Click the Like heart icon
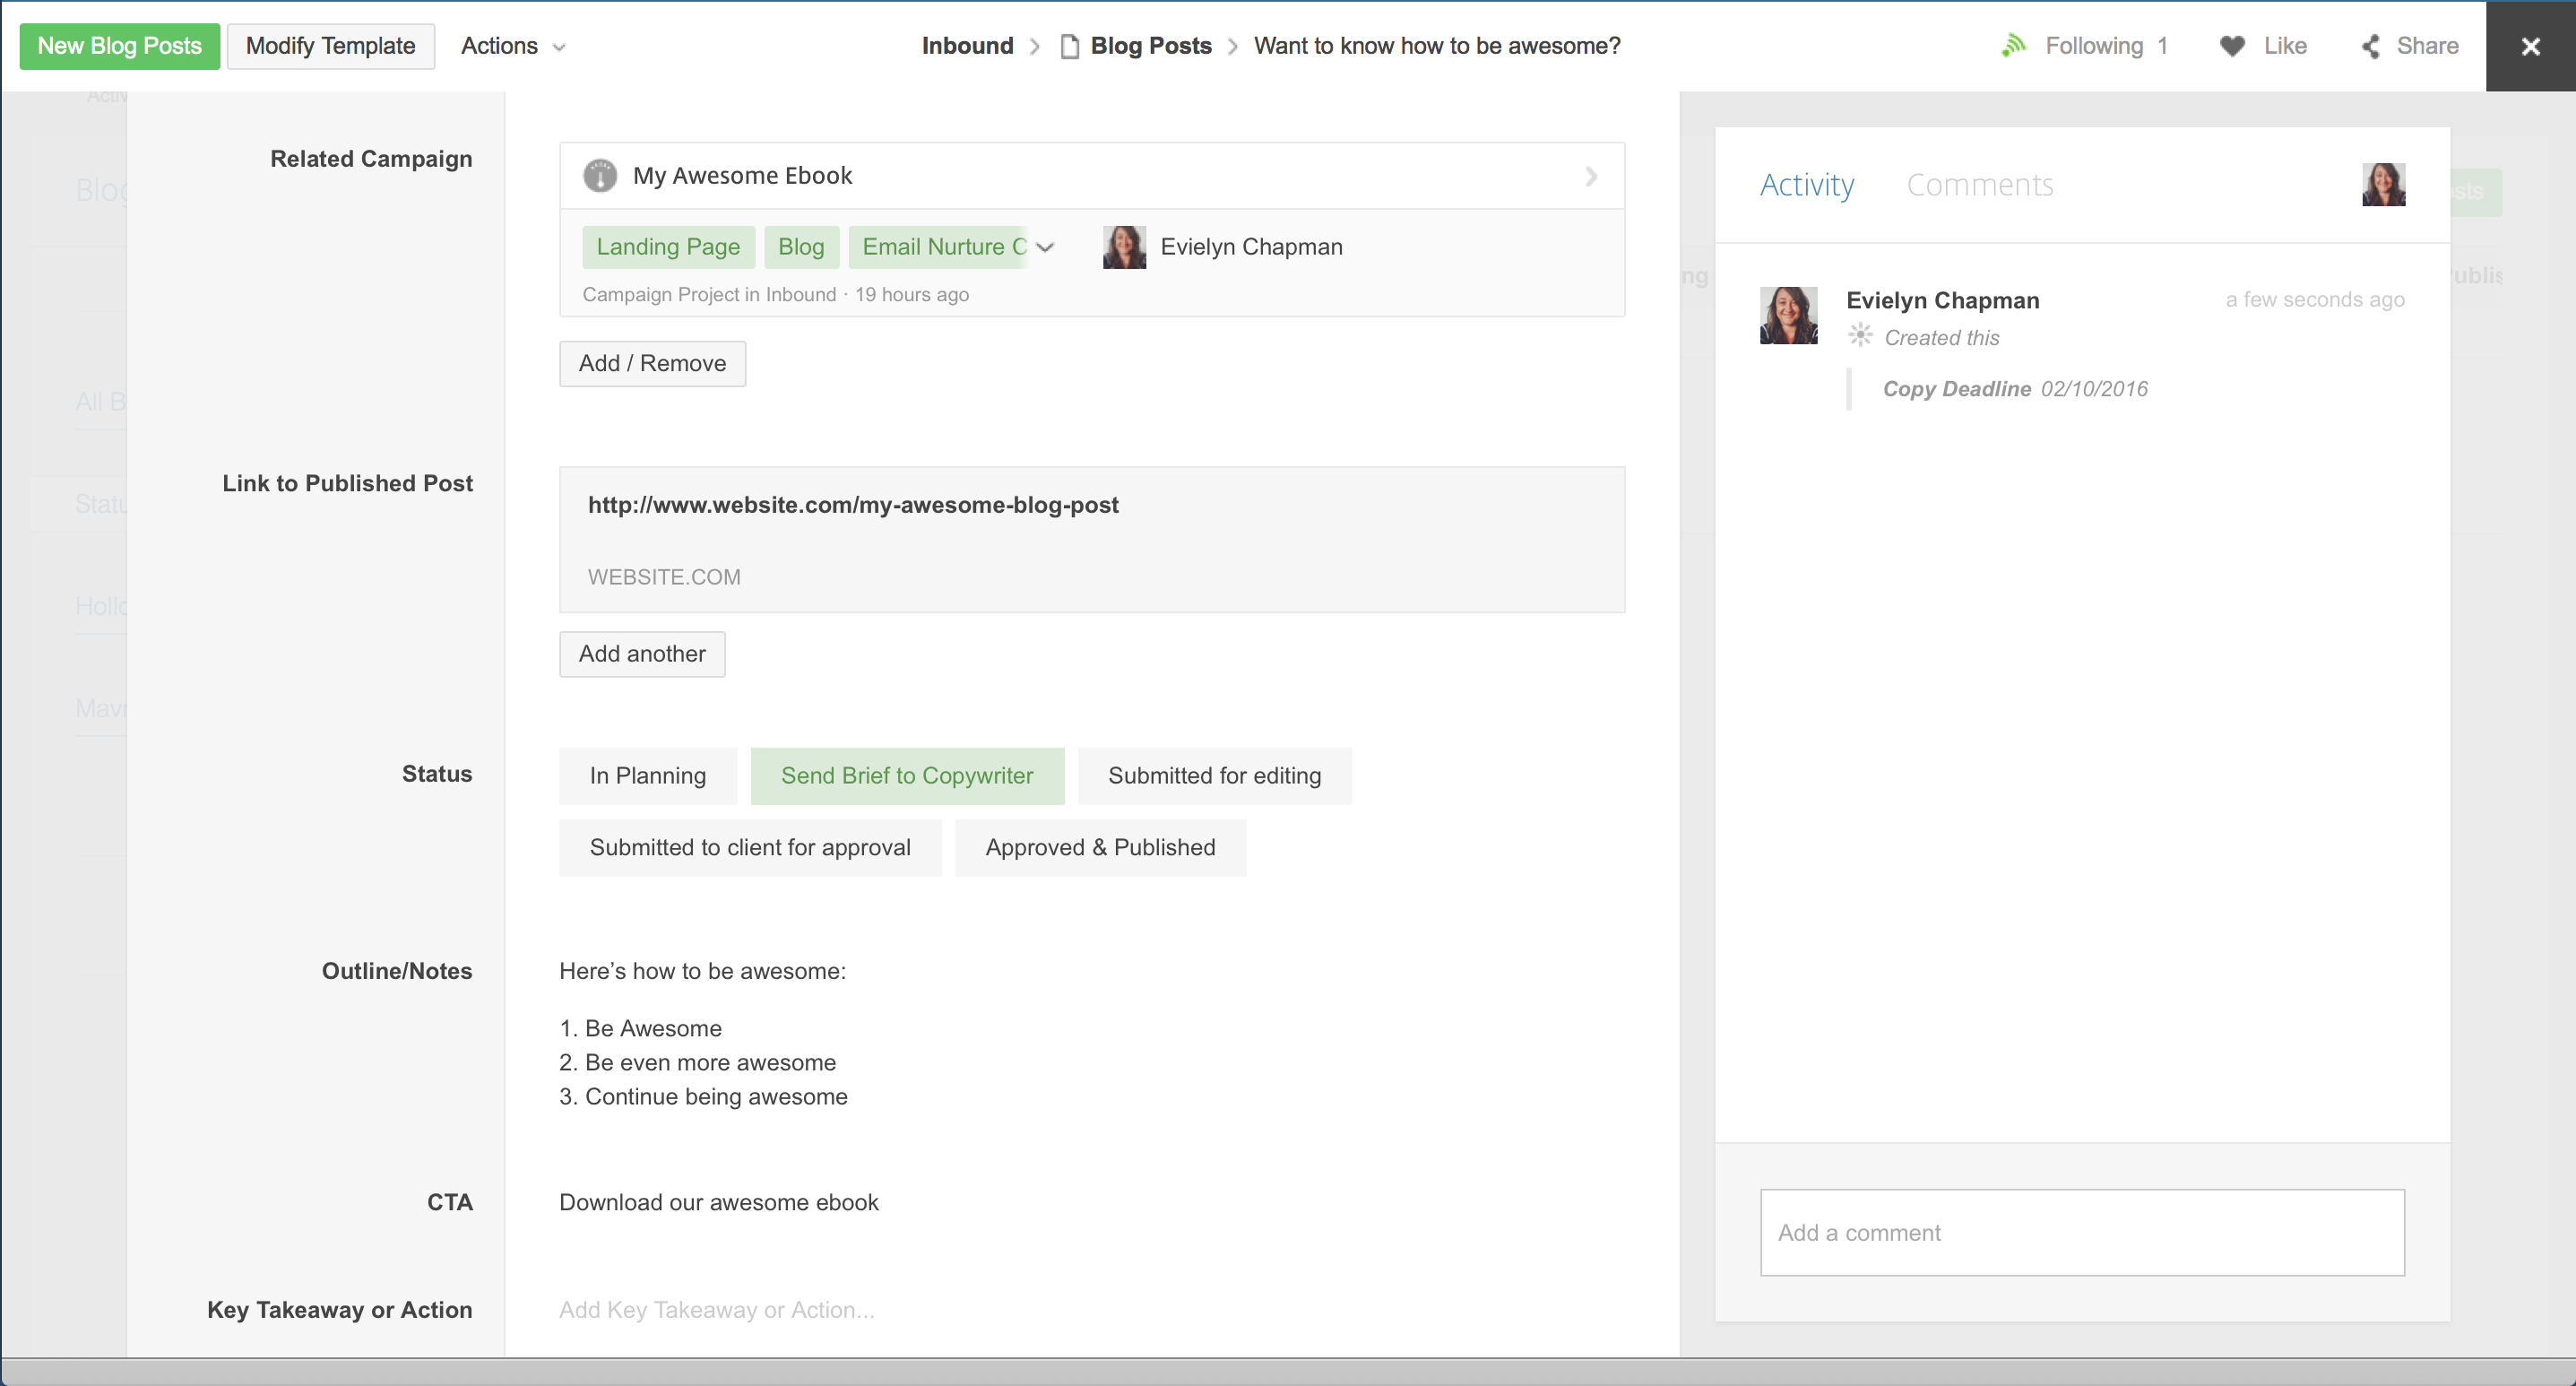Image resolution: width=2576 pixels, height=1386 pixels. [x=2232, y=46]
